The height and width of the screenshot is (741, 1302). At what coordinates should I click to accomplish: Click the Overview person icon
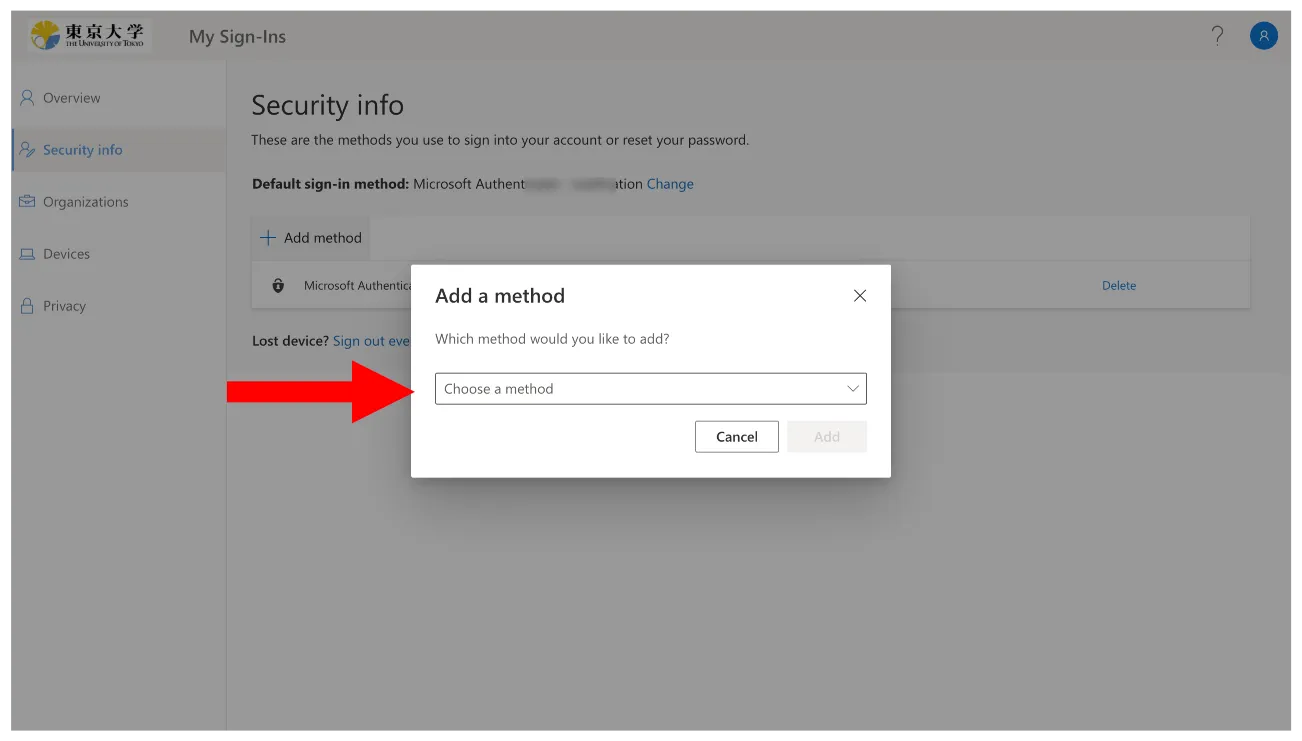click(27, 98)
